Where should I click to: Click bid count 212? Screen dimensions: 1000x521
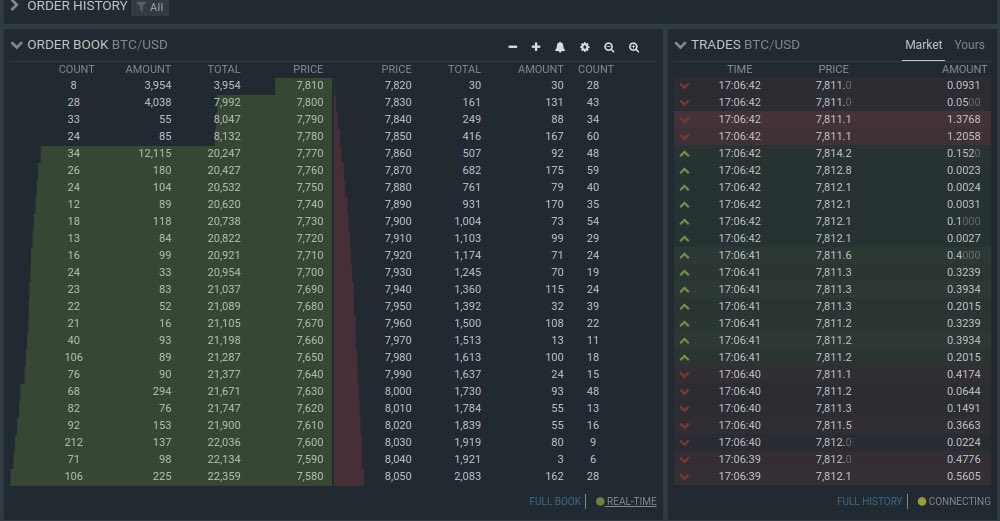(x=73, y=442)
